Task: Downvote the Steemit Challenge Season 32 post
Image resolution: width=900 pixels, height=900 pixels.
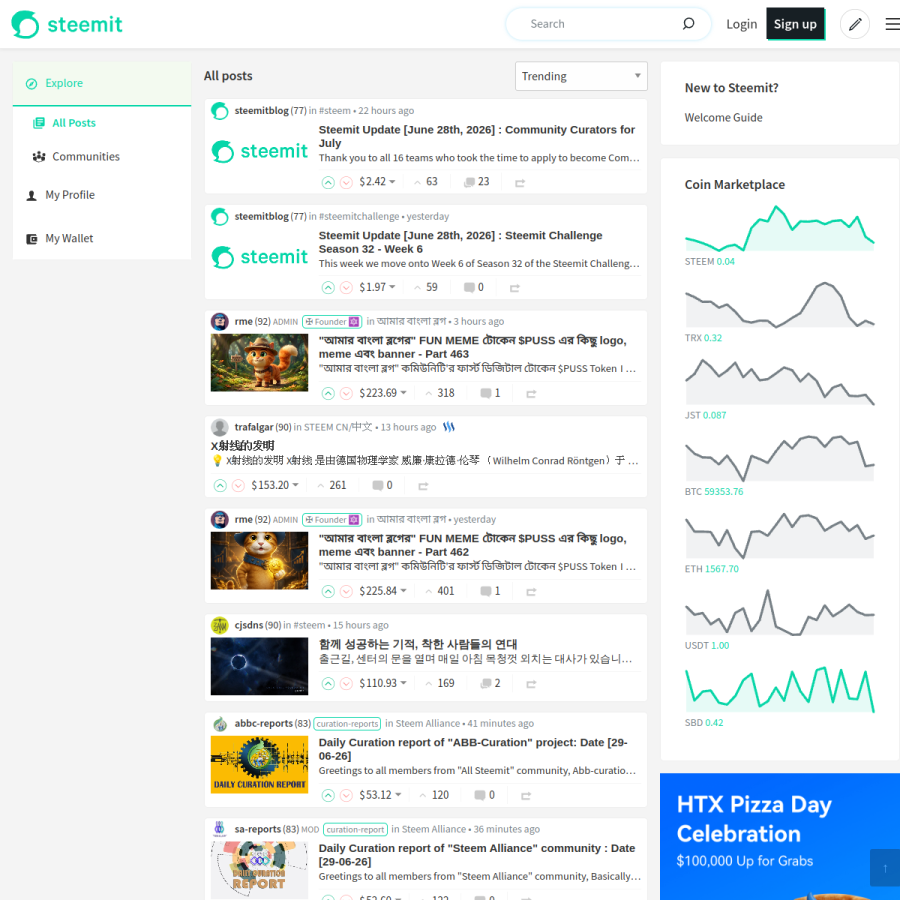Action: (x=346, y=288)
